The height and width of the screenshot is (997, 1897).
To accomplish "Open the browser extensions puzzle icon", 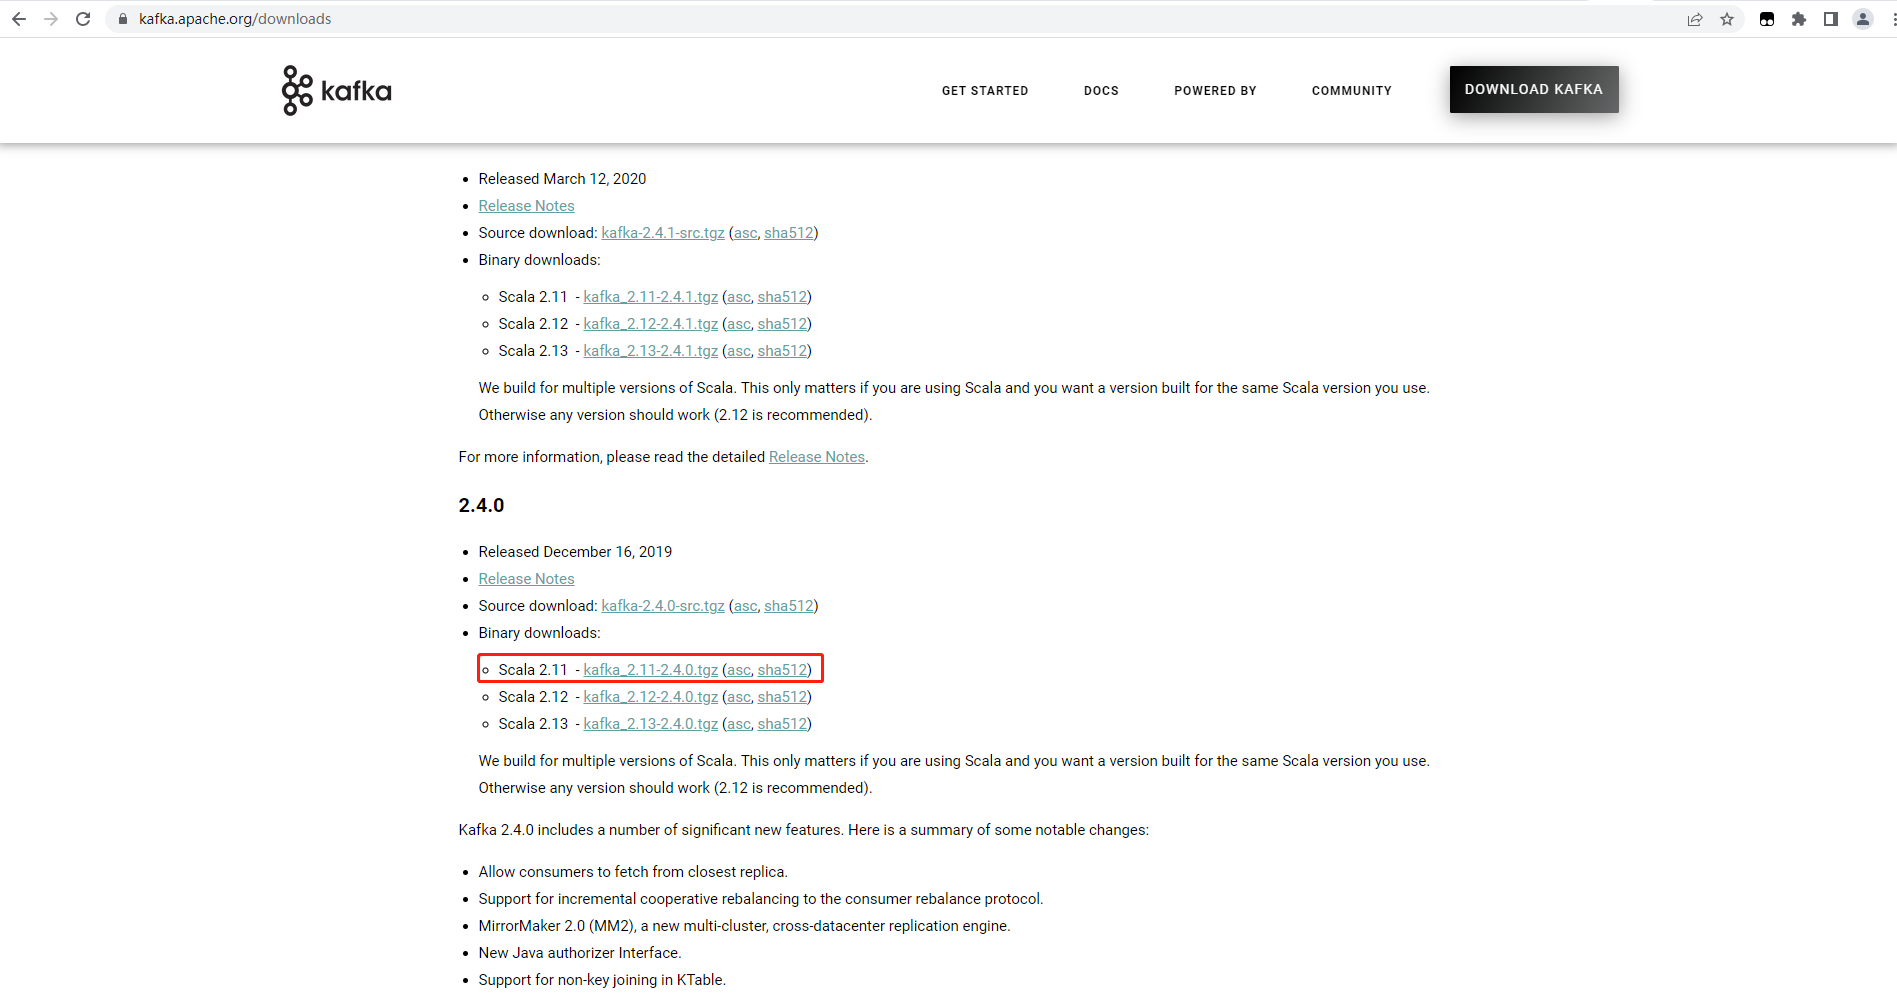I will (x=1799, y=19).
